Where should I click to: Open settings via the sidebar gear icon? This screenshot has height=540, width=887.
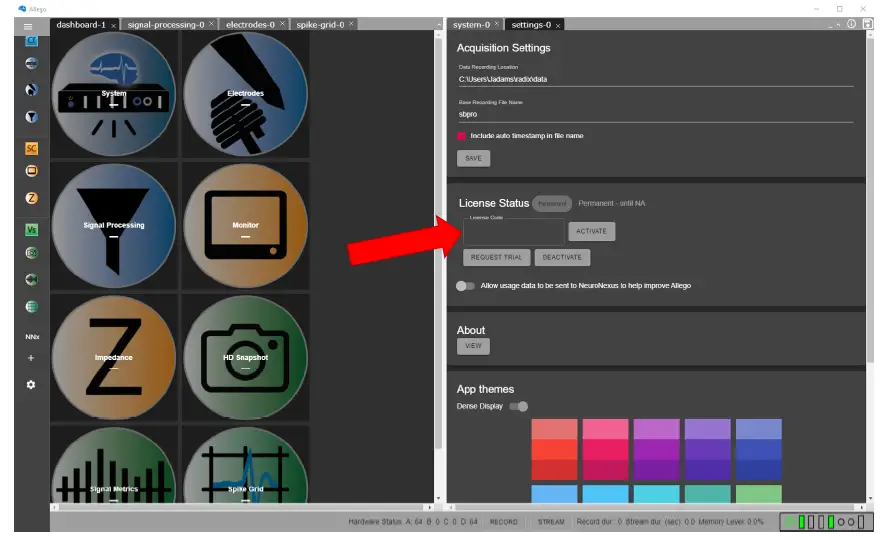[x=31, y=385]
